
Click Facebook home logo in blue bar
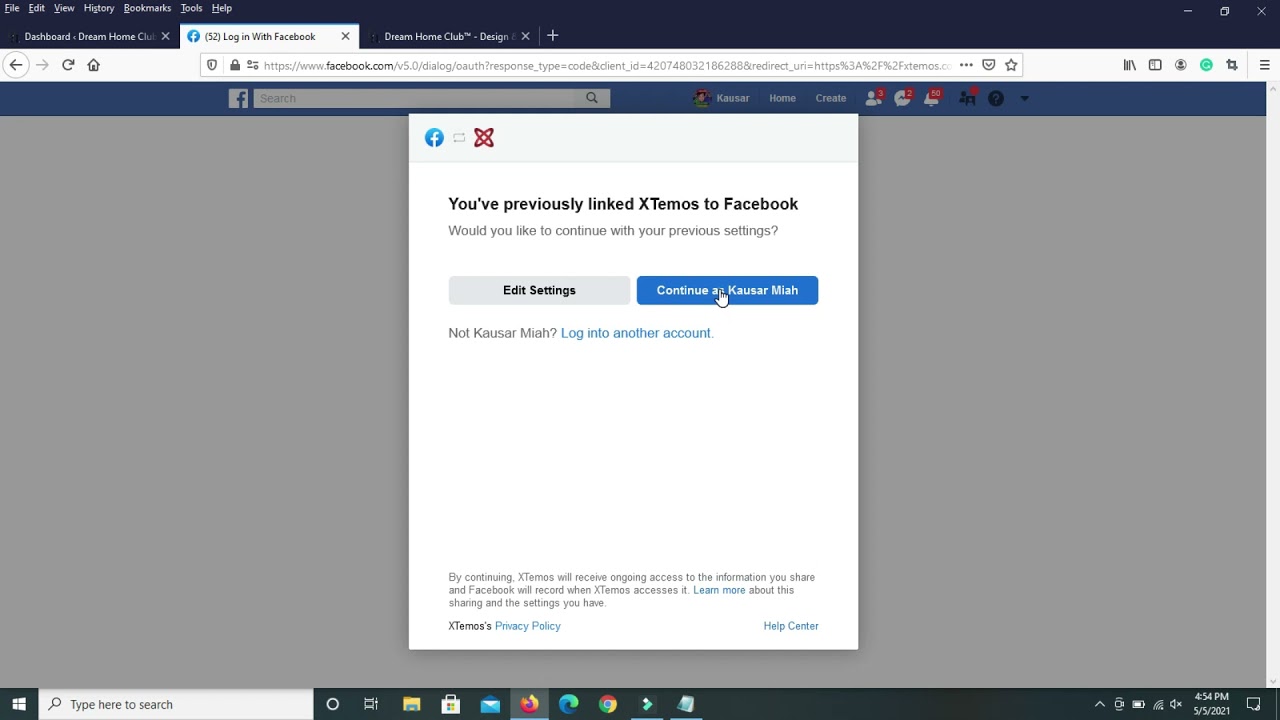click(238, 98)
